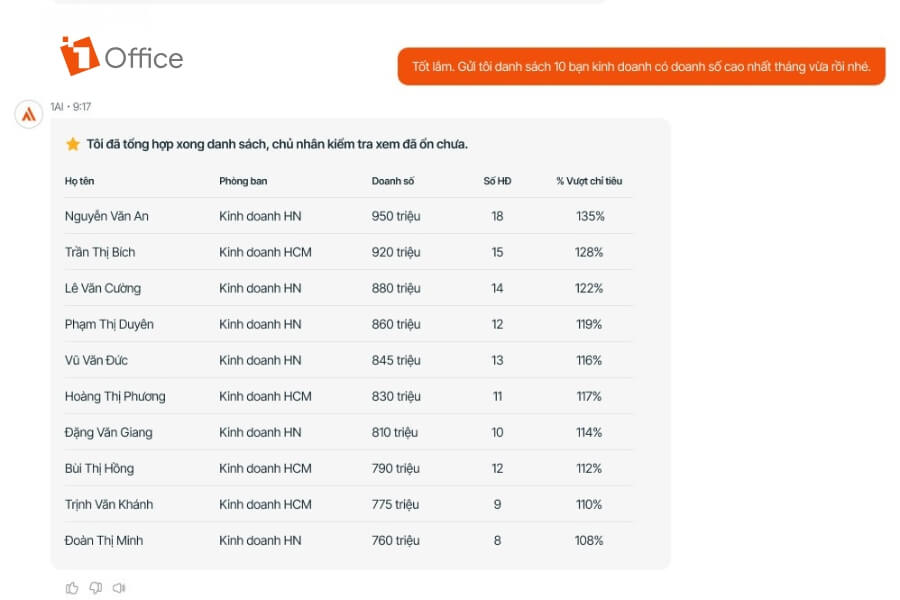Screen dimensions: 900x600
Task: Click the orange user message bubble
Action: pos(641,67)
